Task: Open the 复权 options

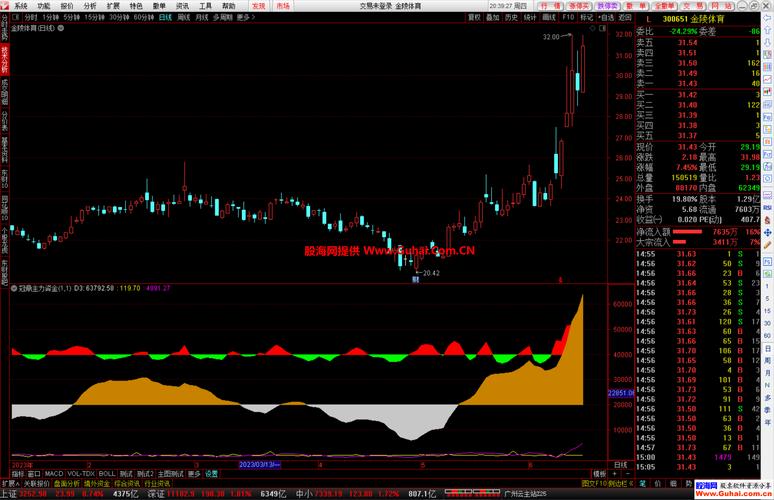Action: pos(474,17)
